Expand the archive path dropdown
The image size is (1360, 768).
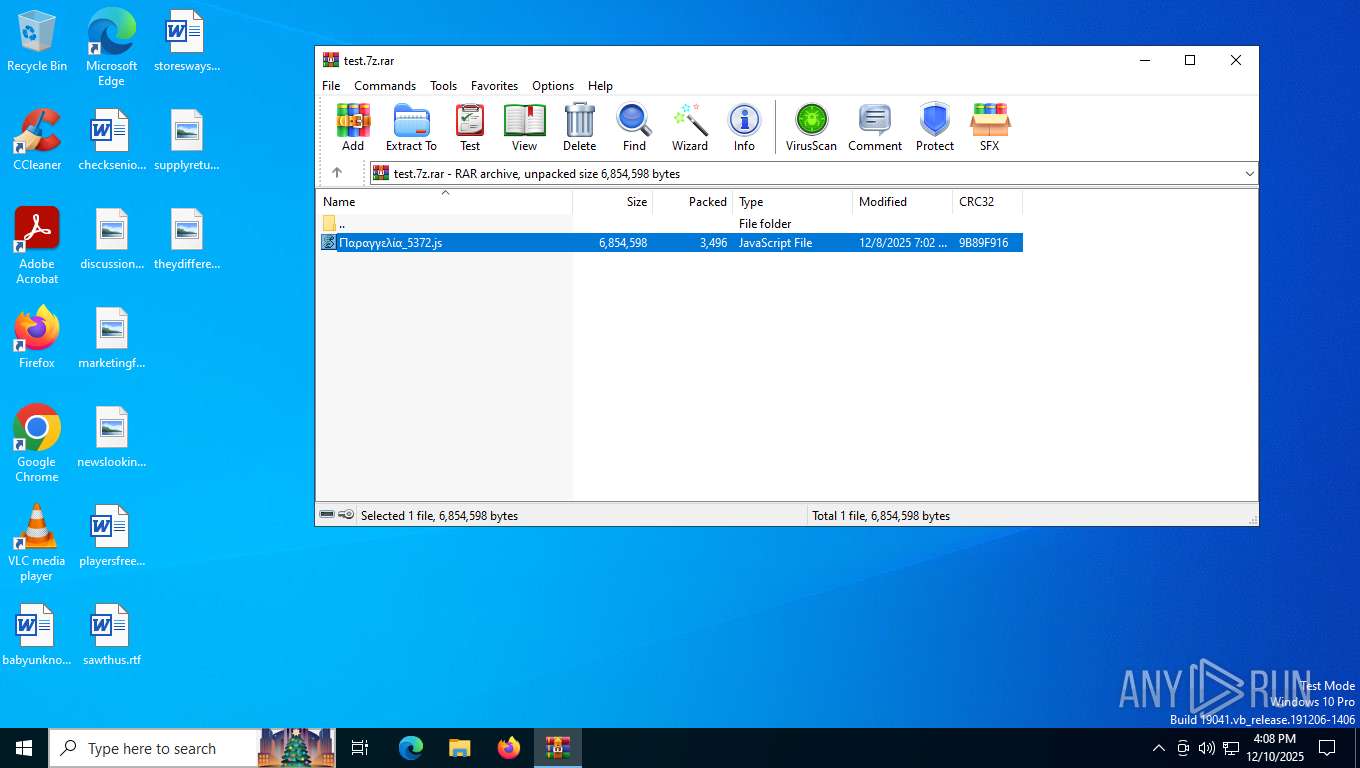click(x=1249, y=174)
